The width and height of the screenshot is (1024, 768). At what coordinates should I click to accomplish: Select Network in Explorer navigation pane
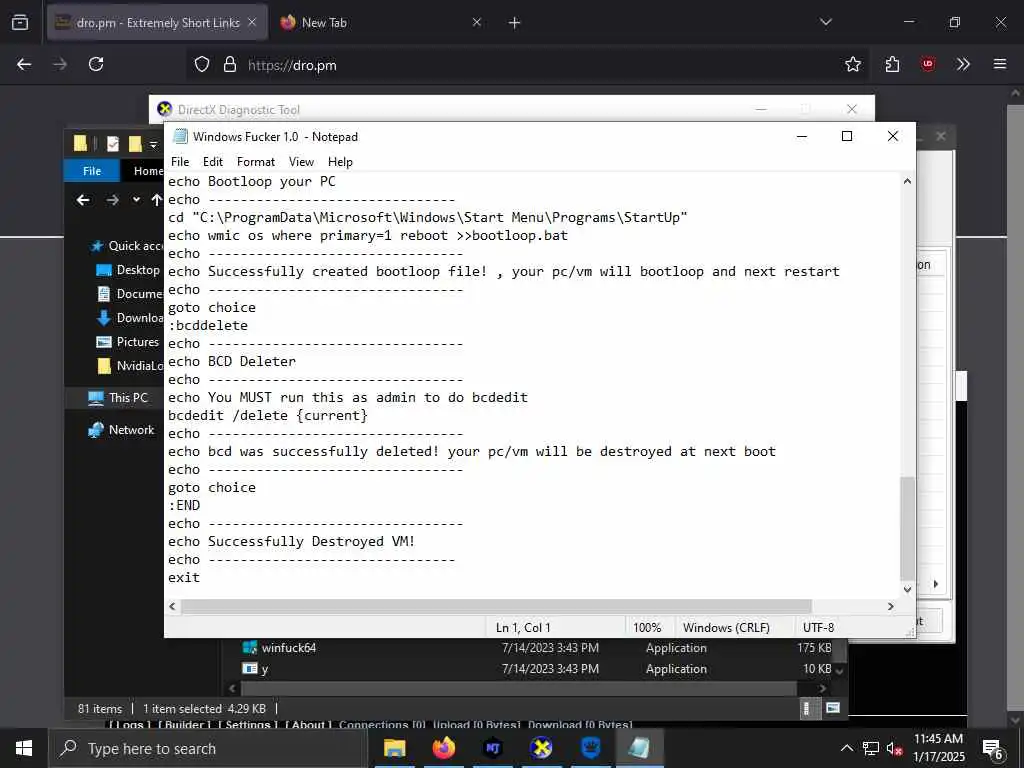(121, 430)
